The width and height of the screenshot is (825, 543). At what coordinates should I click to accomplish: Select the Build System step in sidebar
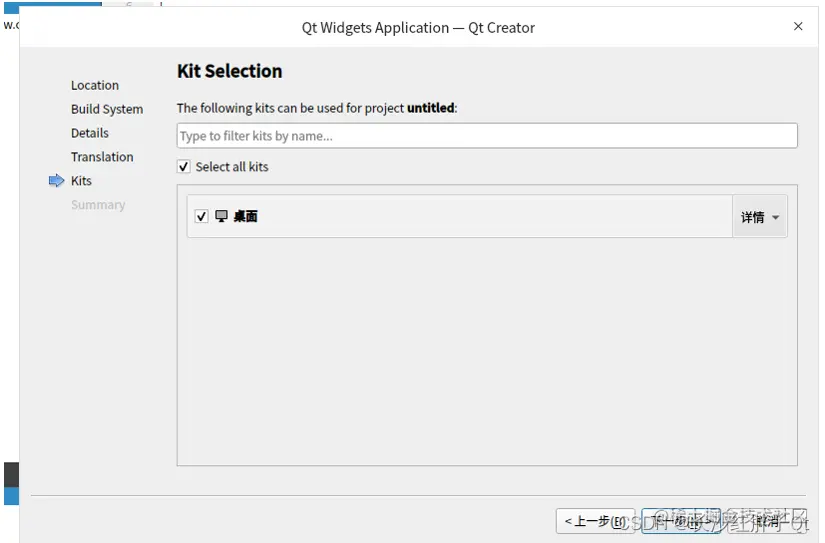coord(107,109)
